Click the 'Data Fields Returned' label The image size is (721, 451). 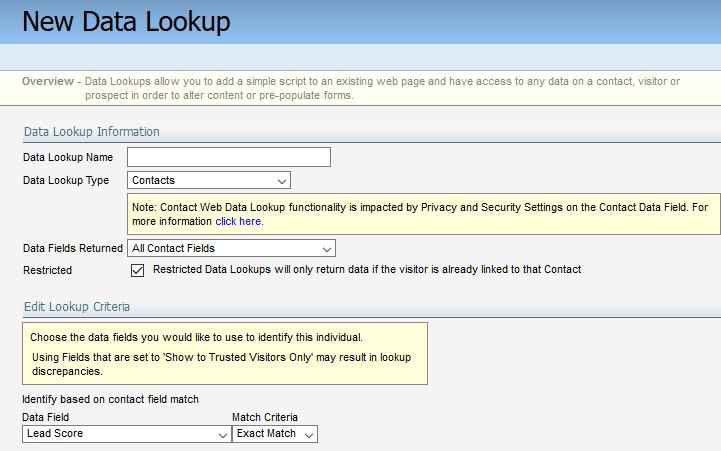tap(73, 248)
